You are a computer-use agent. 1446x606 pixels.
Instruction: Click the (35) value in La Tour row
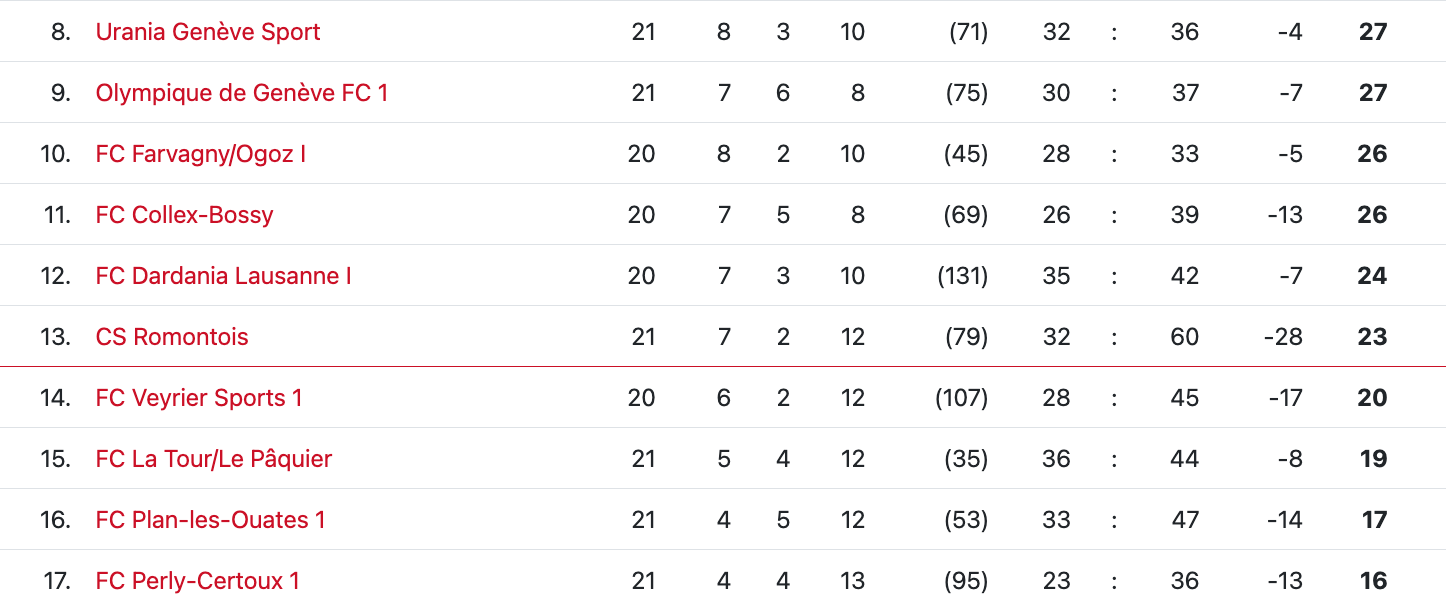(x=966, y=459)
